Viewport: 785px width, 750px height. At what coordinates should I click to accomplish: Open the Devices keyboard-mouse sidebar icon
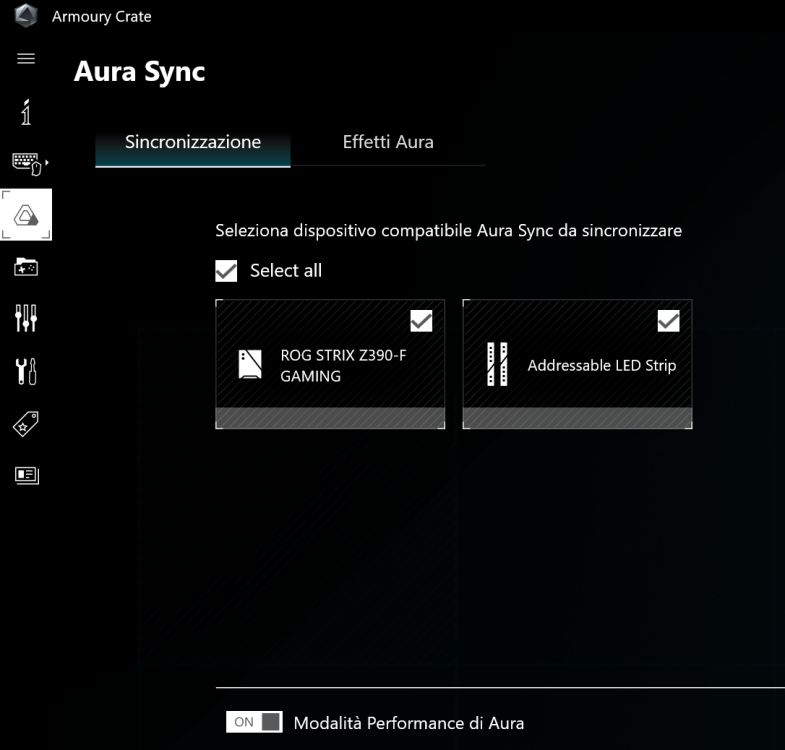tap(26, 163)
